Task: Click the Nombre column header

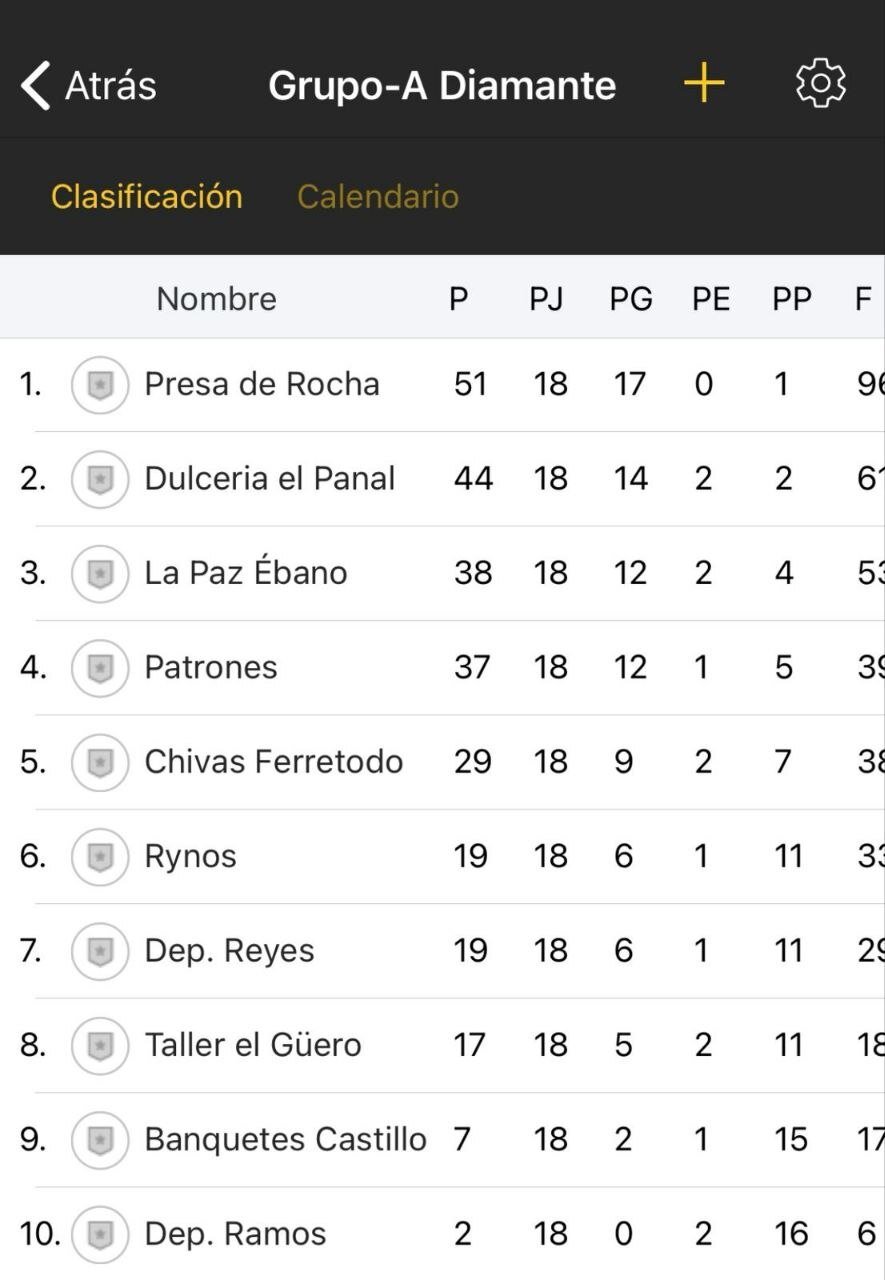Action: click(217, 298)
